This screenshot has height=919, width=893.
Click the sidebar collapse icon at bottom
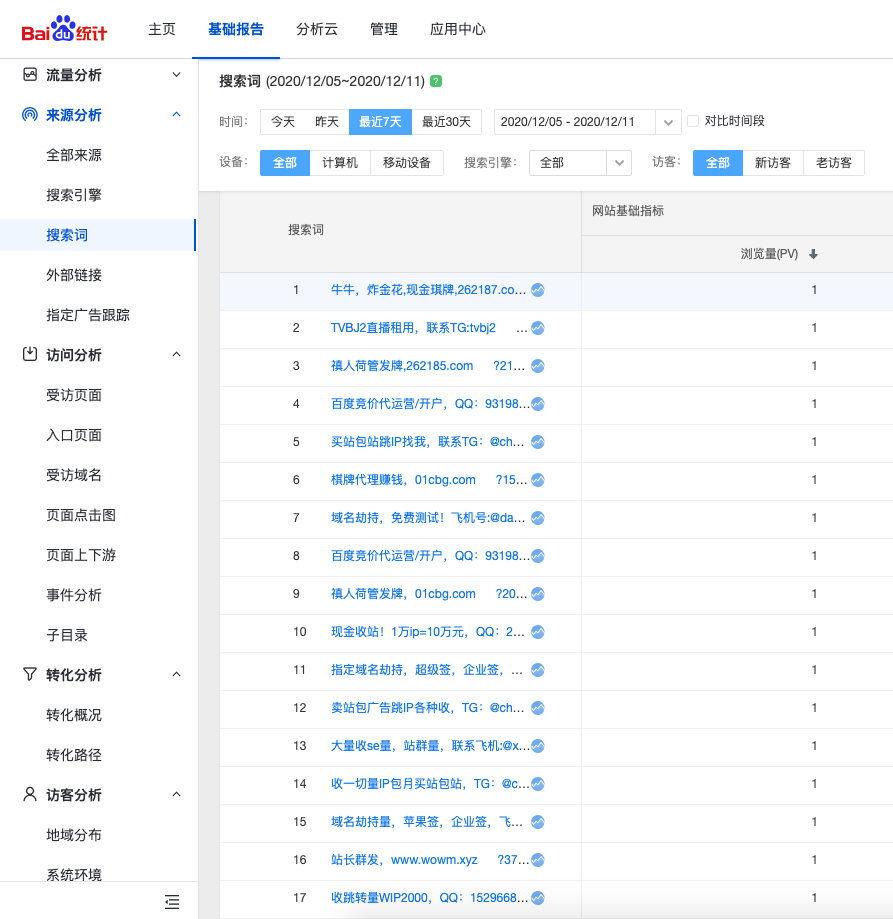tap(172, 902)
